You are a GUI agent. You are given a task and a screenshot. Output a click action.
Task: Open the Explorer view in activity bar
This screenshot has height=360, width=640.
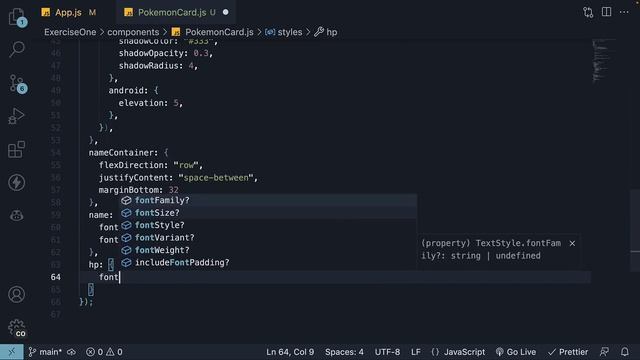(x=17, y=18)
